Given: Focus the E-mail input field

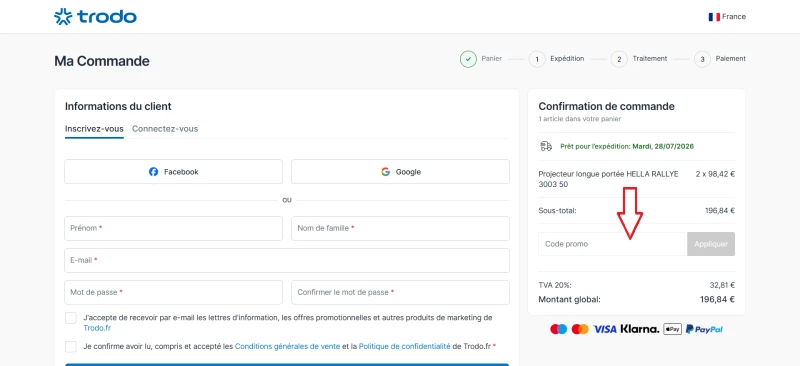Looking at the screenshot, I should [x=287, y=260].
